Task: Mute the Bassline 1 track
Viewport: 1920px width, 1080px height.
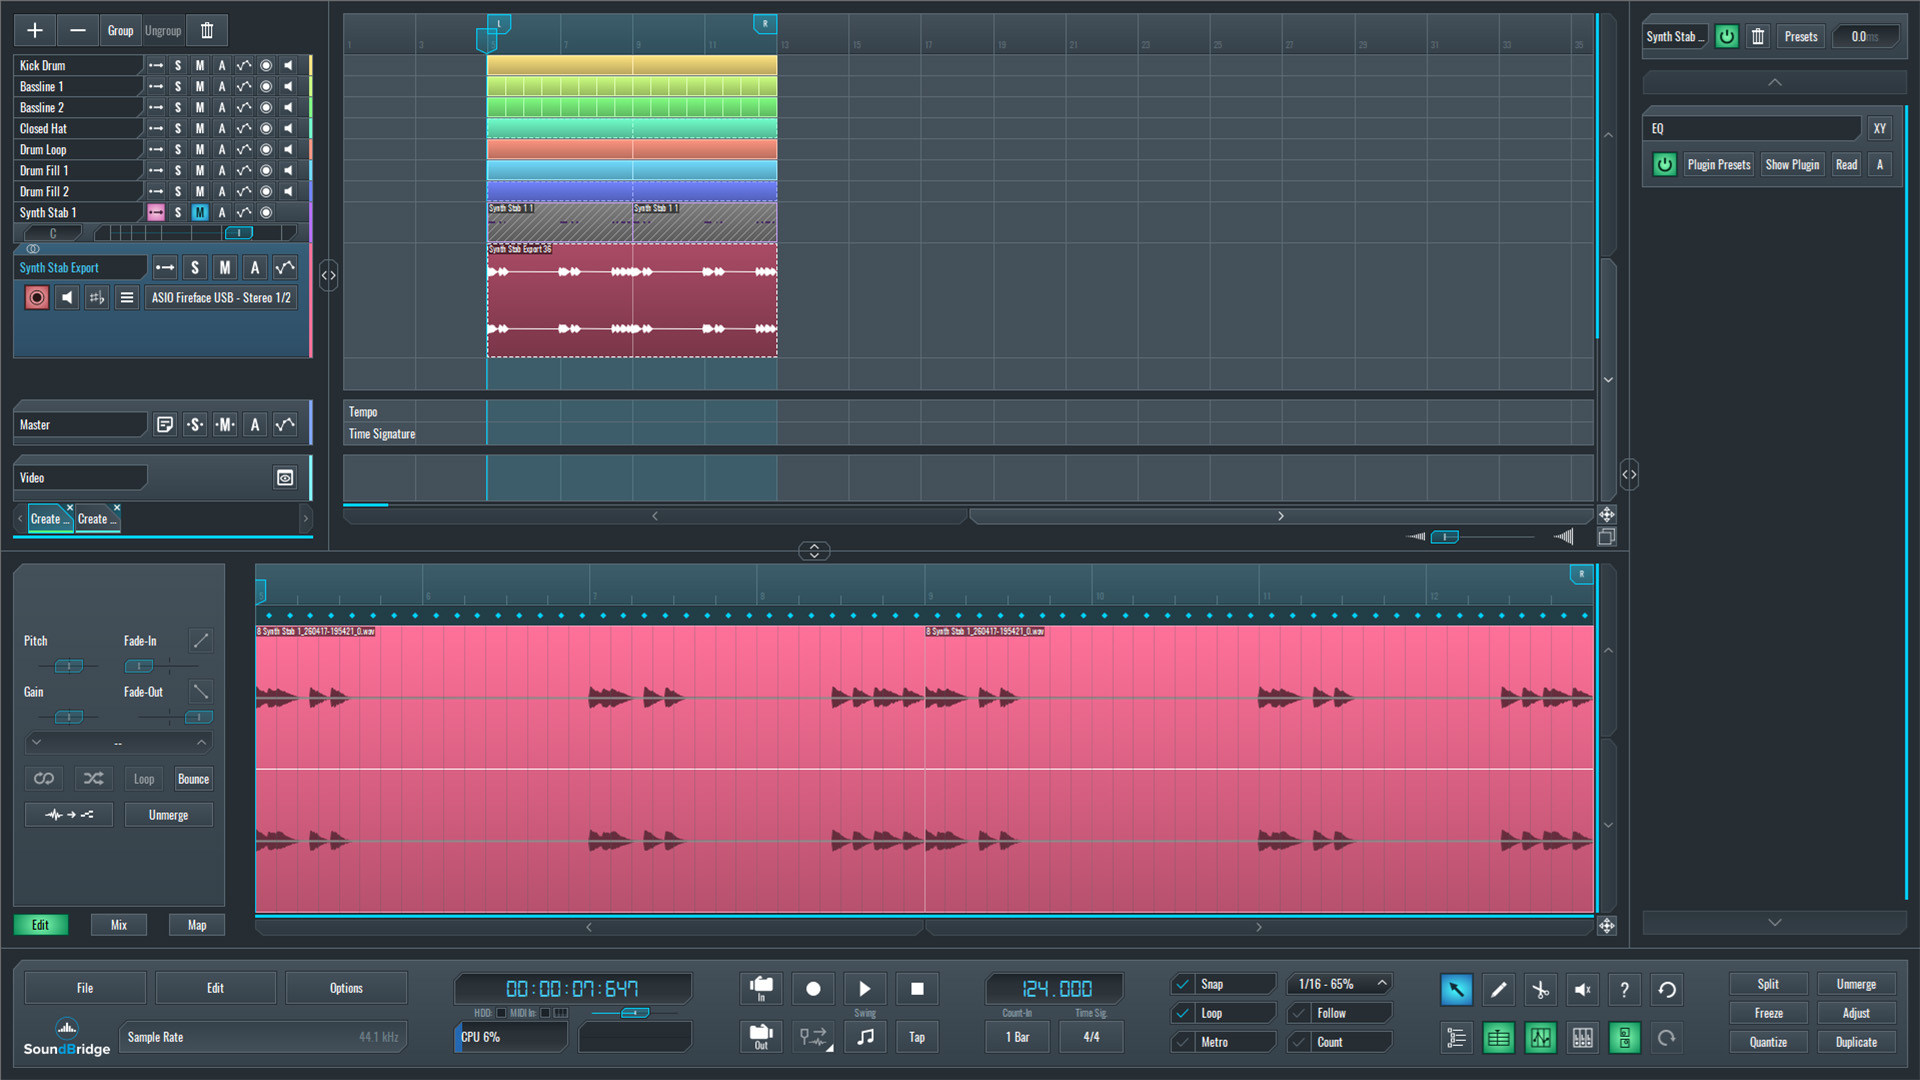Action: point(200,87)
